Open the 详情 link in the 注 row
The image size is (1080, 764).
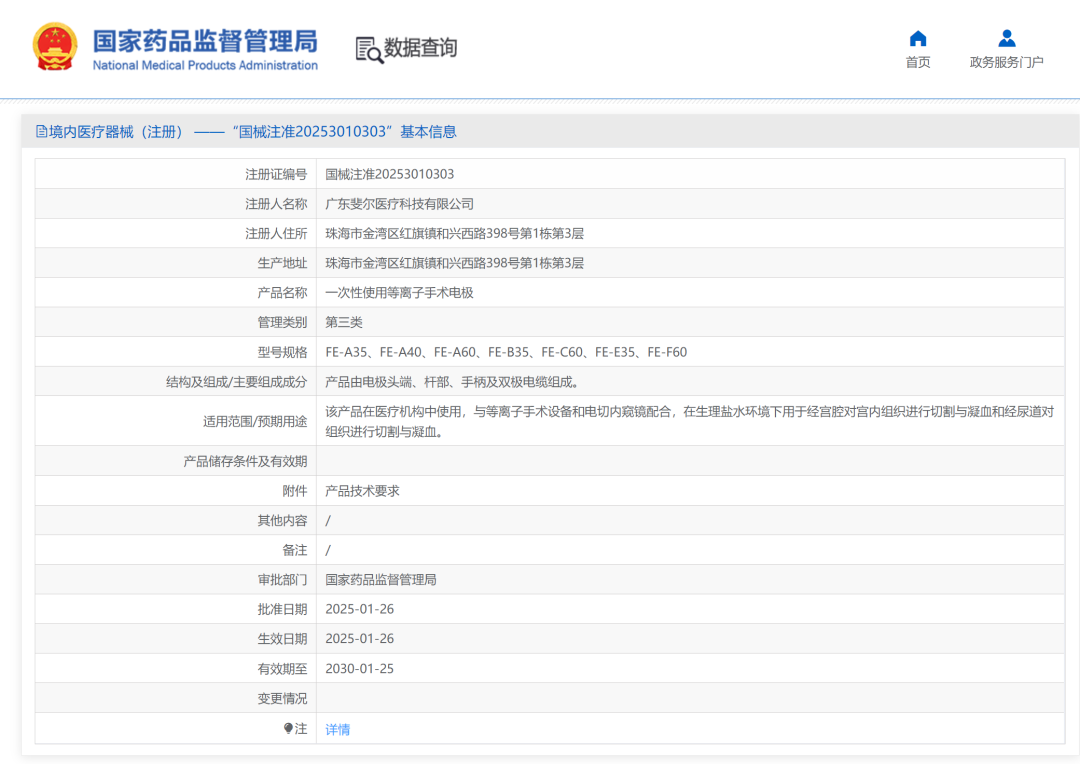(338, 730)
